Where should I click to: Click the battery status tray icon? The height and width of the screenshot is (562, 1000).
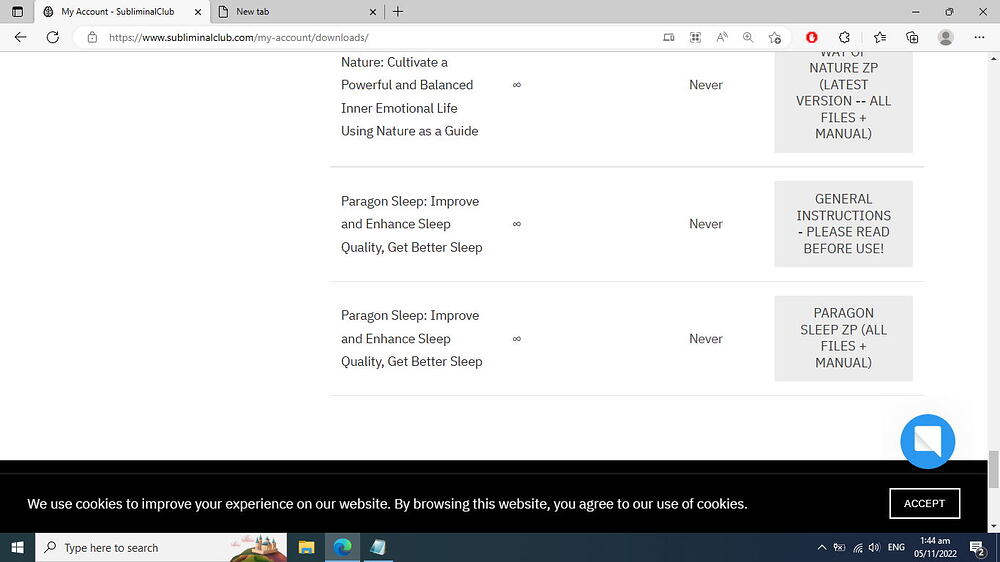839,547
